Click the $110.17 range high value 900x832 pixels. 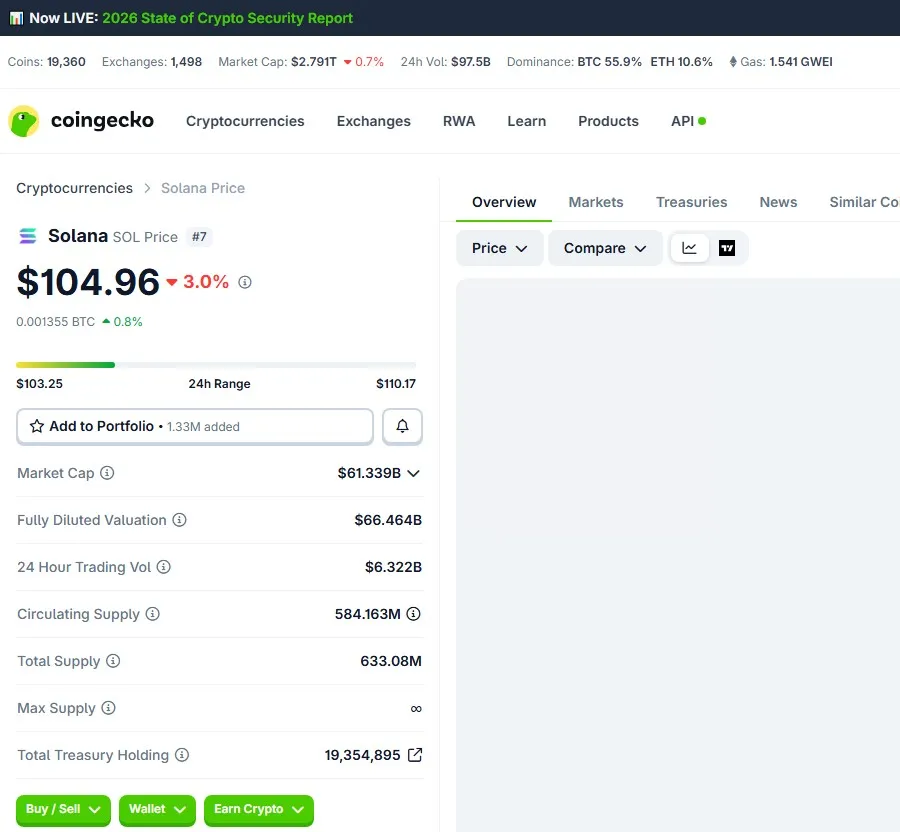(x=396, y=384)
